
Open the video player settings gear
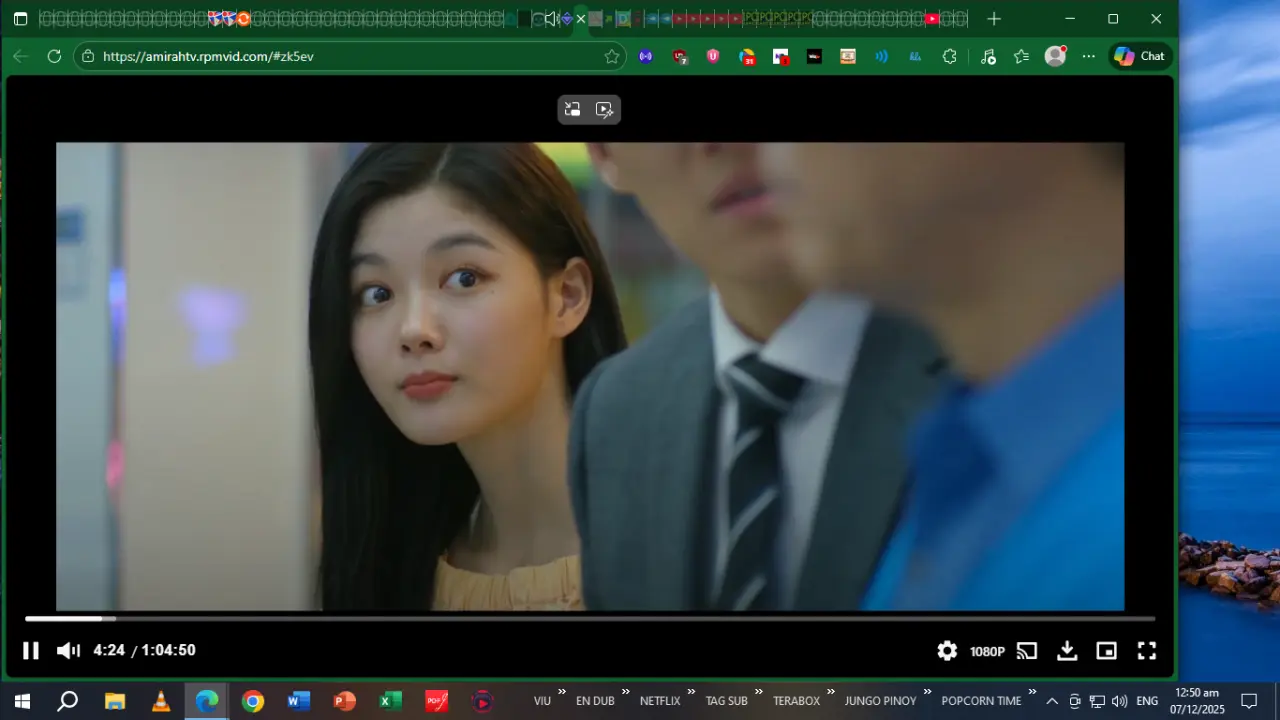coord(947,651)
